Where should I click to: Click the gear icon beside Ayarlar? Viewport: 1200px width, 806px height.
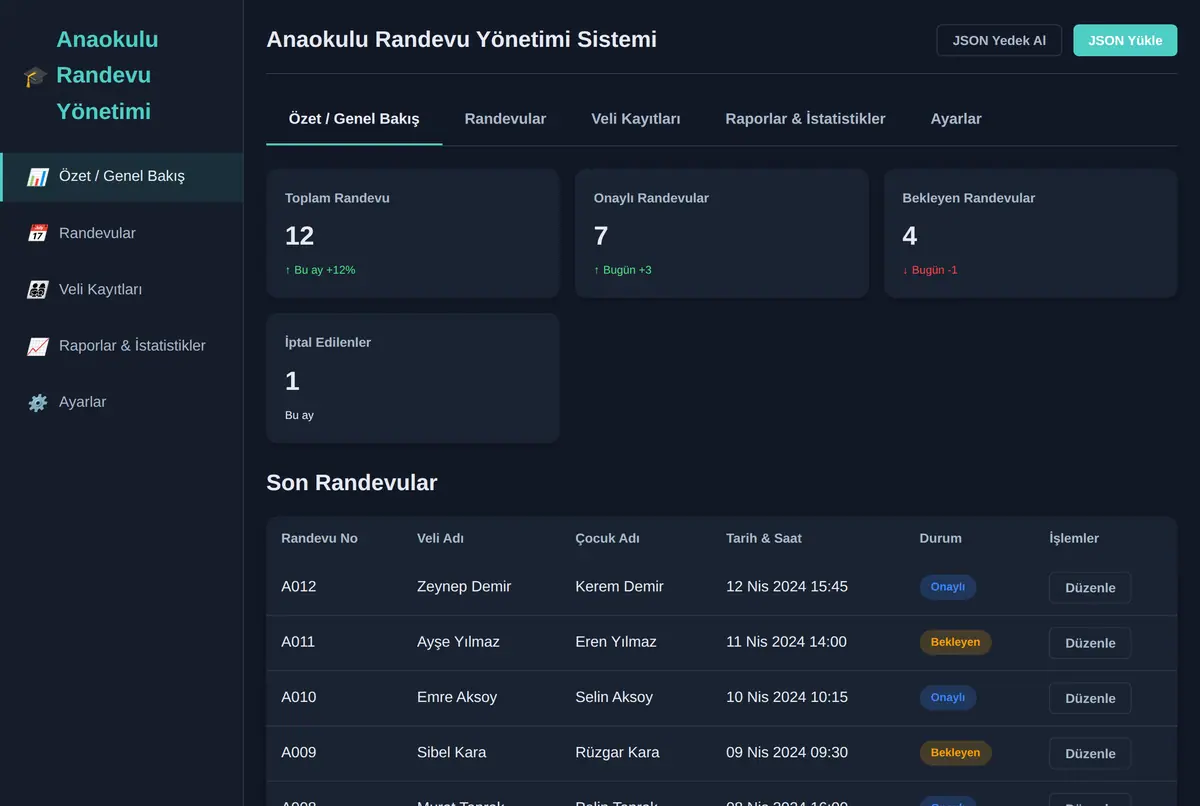point(38,402)
